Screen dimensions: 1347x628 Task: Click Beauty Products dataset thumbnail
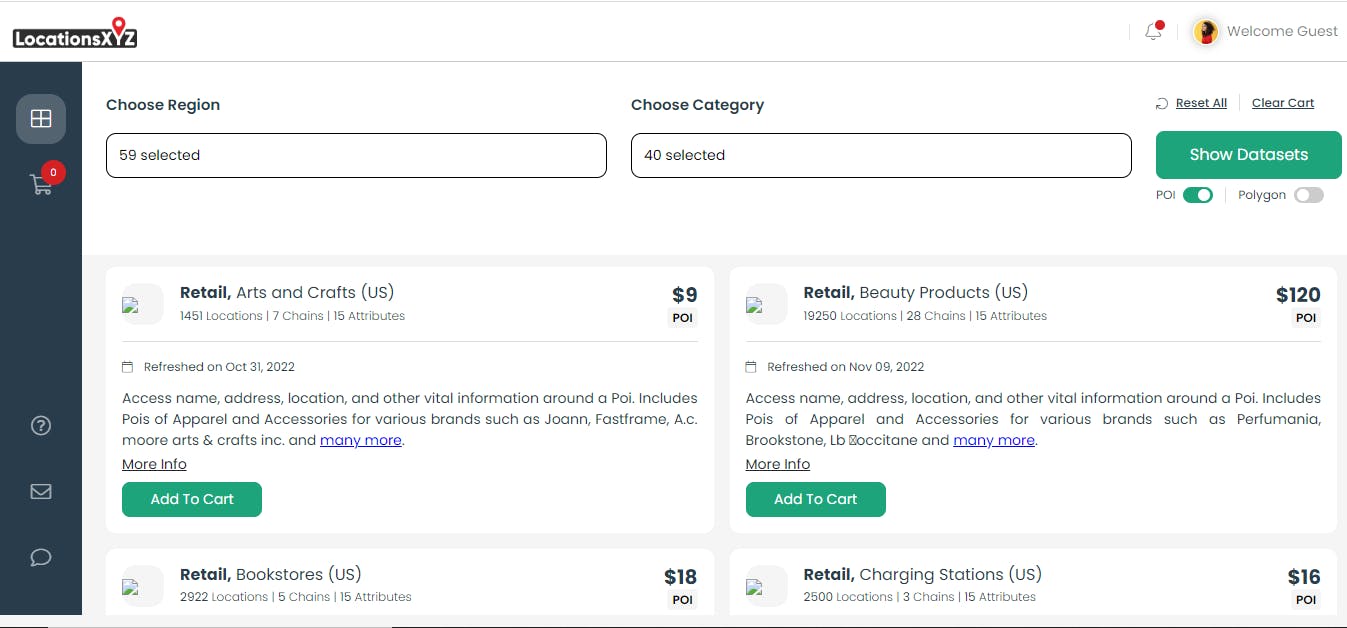(767, 304)
